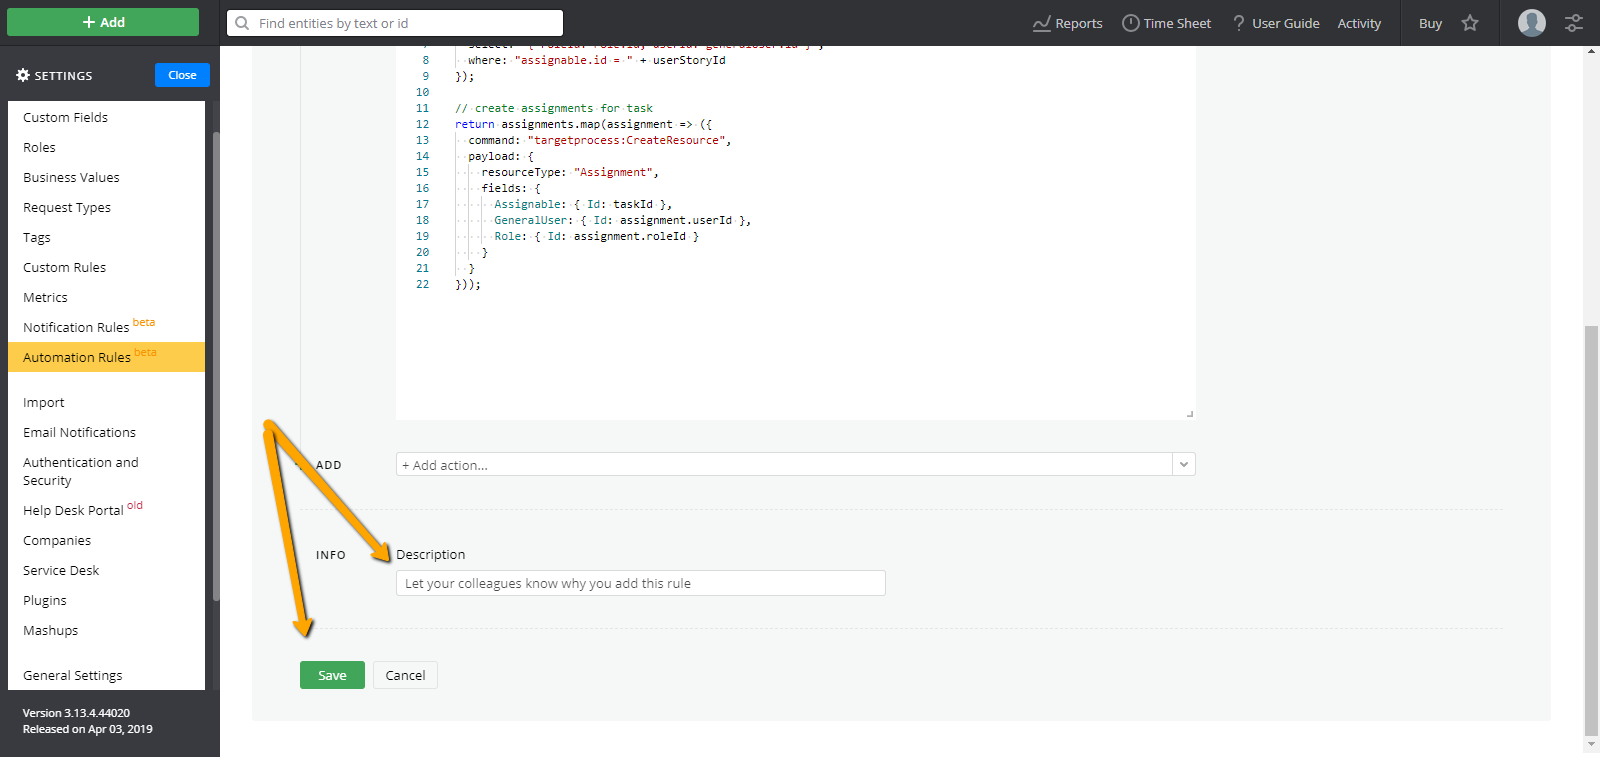Click the star favorites icon

[1470, 23]
